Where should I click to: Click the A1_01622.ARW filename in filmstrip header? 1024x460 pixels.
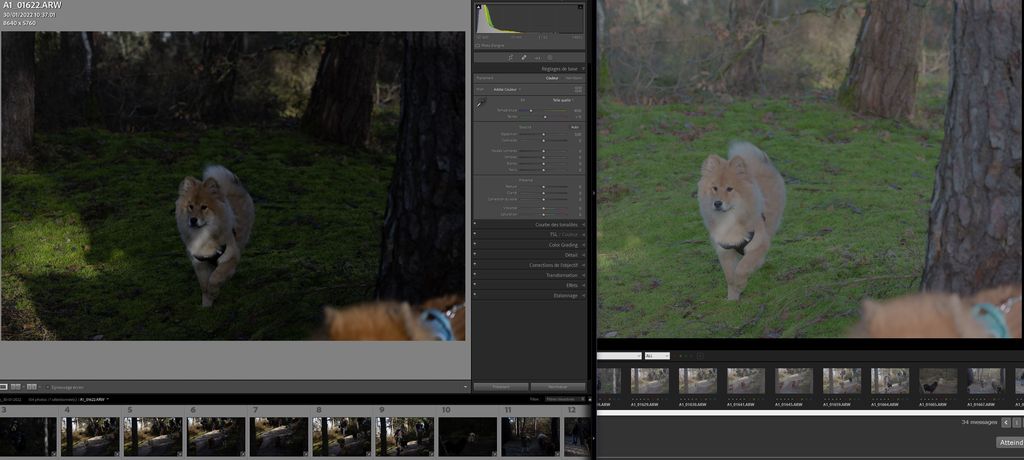pyautogui.click(x=92, y=399)
